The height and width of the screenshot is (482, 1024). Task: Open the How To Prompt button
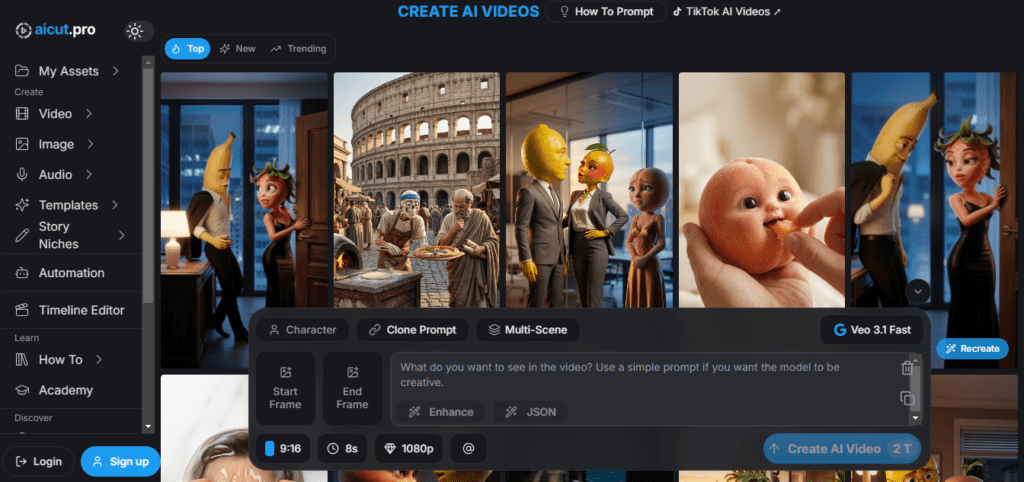point(605,12)
